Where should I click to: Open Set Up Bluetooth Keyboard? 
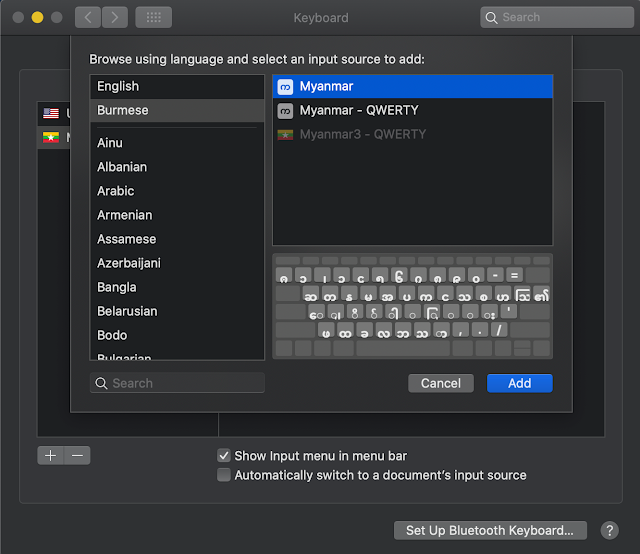point(489,530)
